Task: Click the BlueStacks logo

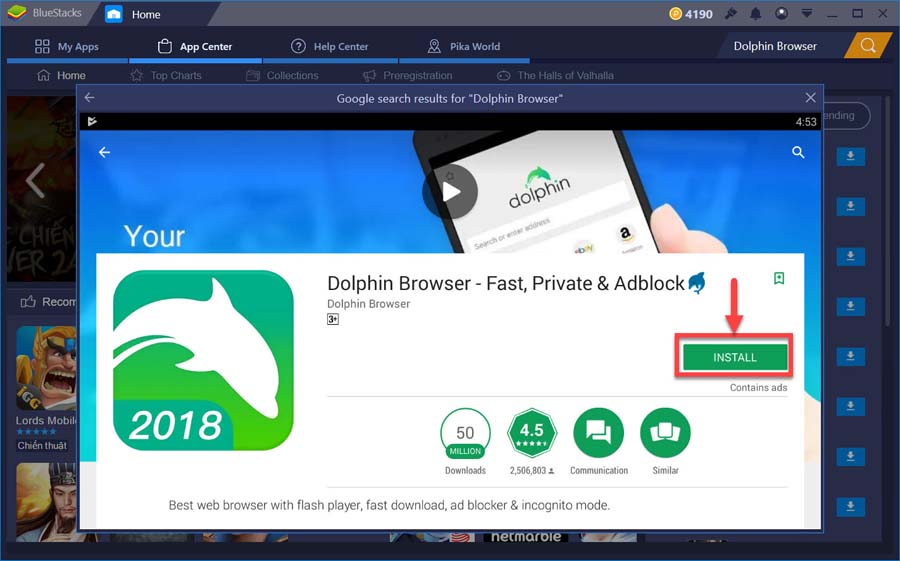Action: coord(17,13)
